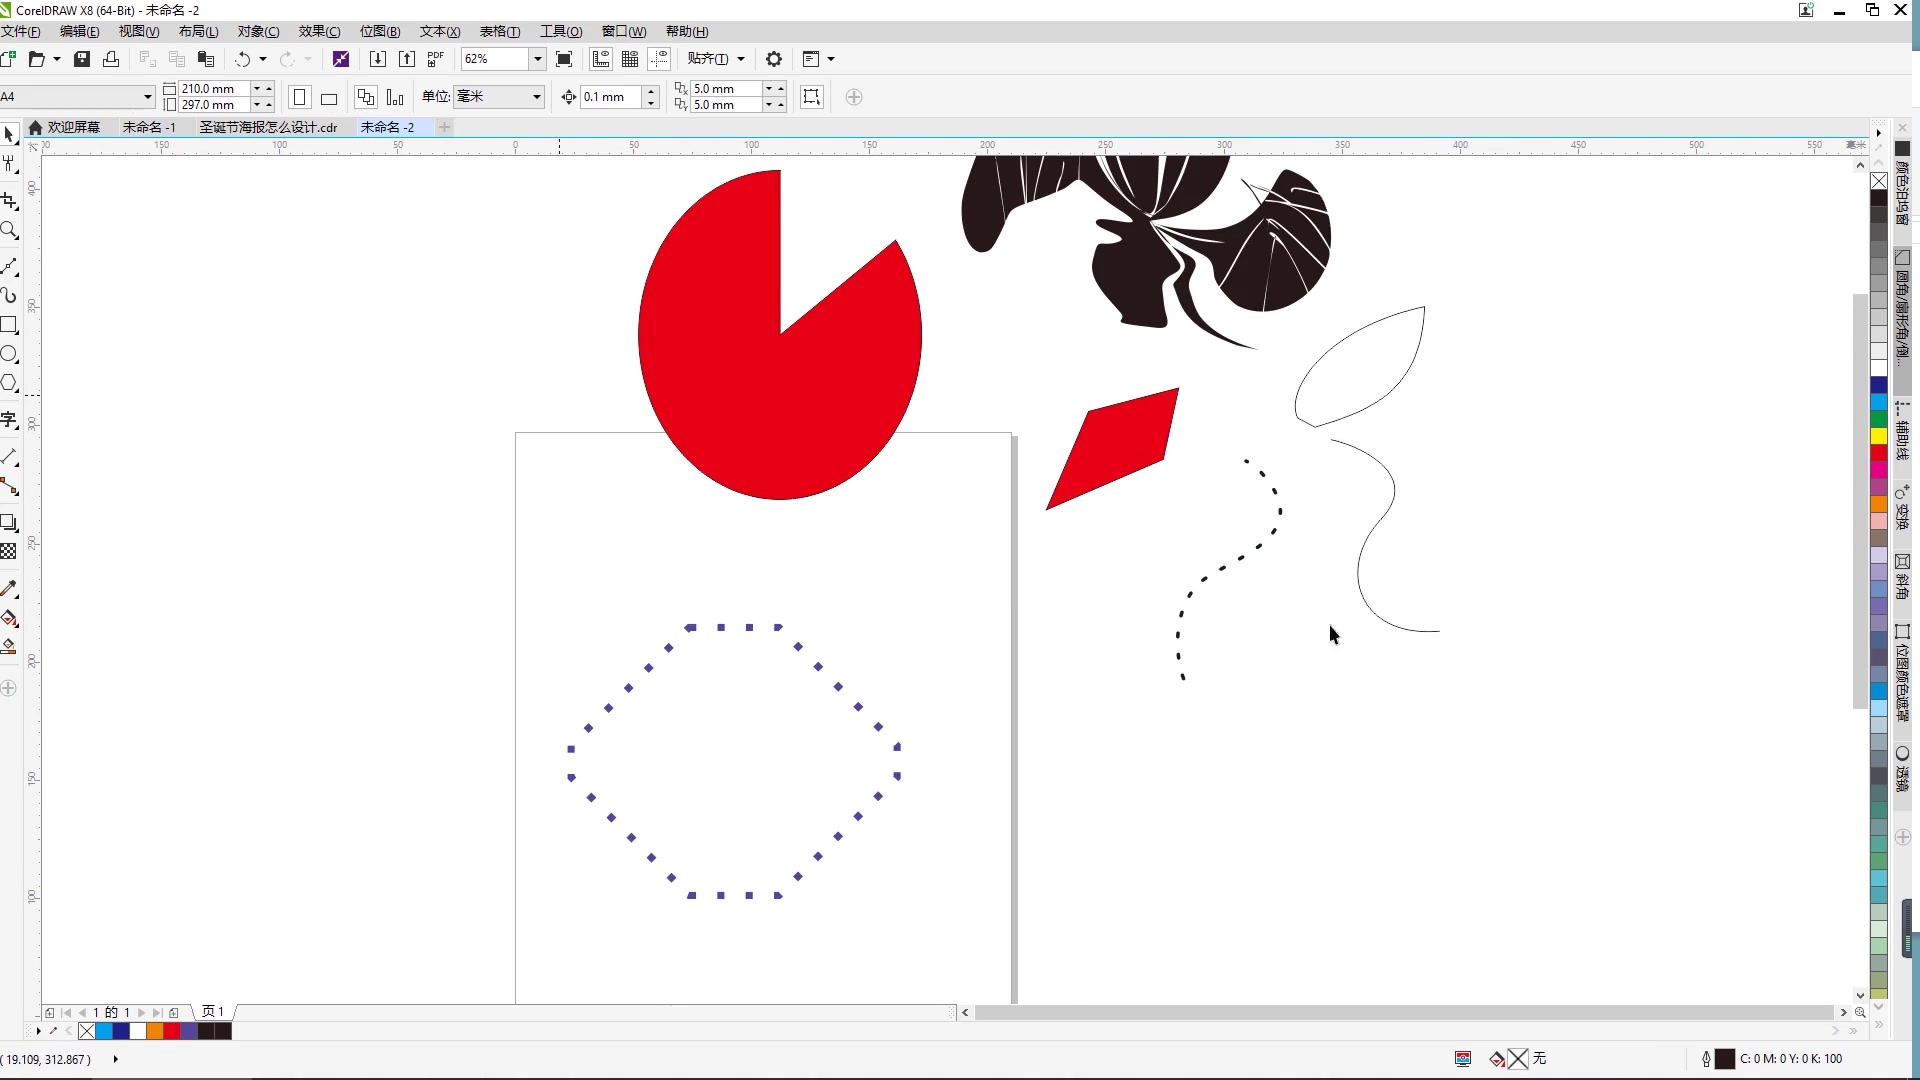
Task: Click the Import icon
Action: (377, 59)
